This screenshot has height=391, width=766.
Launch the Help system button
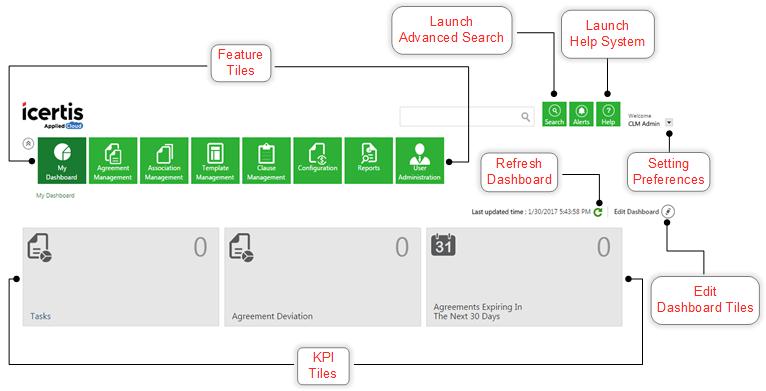608,114
